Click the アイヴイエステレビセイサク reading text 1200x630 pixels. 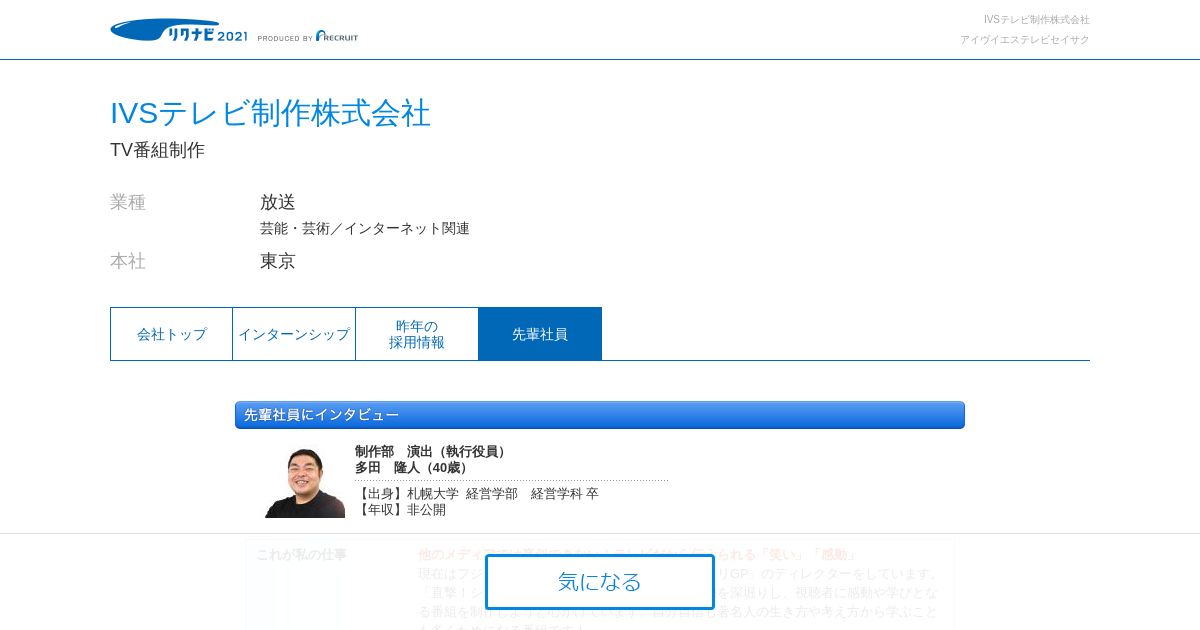[1025, 40]
